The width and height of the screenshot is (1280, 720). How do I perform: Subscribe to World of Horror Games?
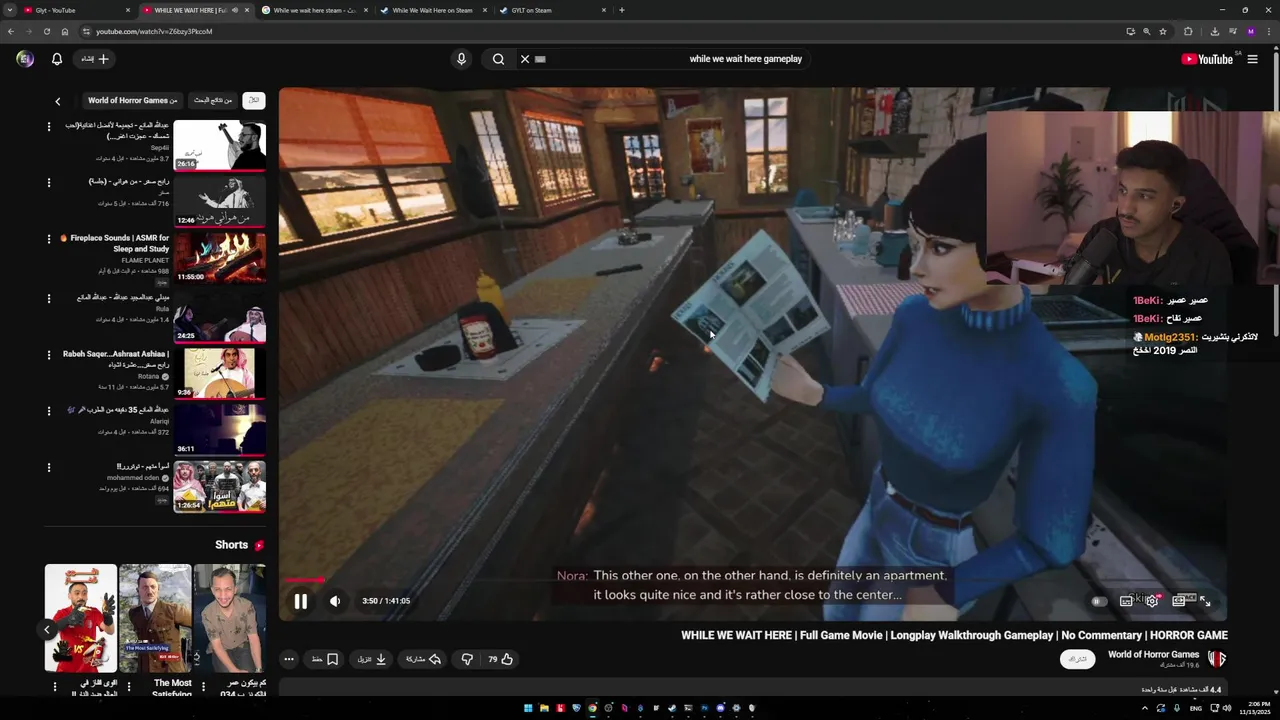(1077, 659)
